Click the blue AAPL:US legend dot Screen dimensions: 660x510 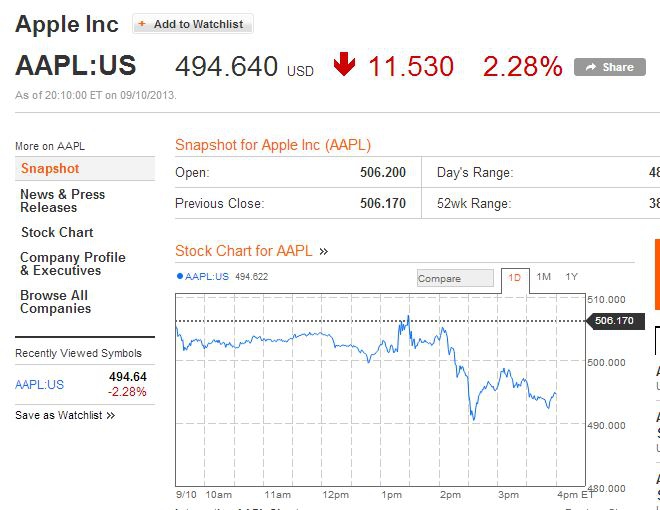click(179, 276)
